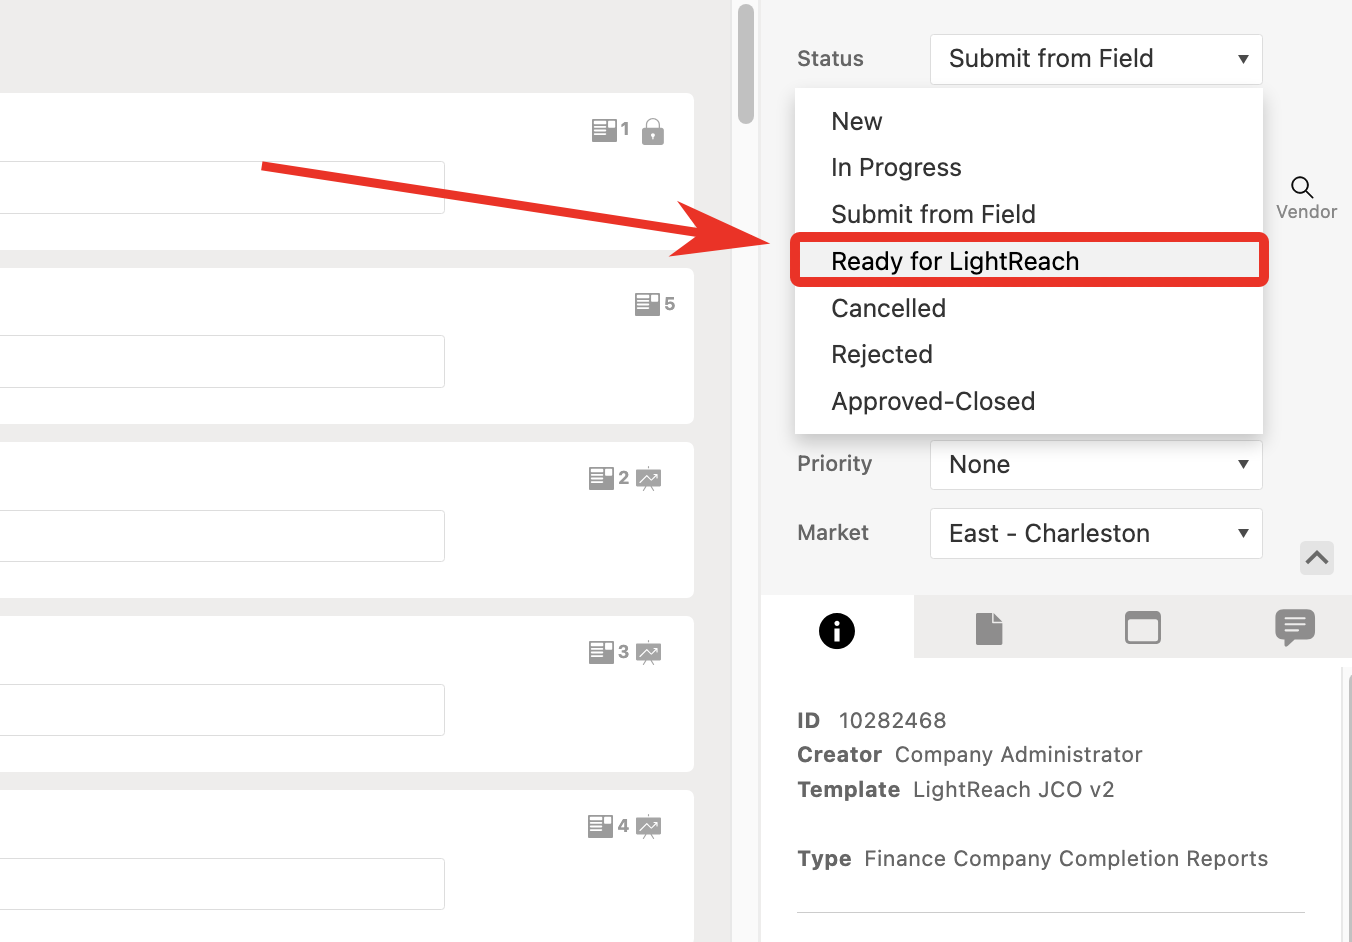This screenshot has width=1352, height=942.
Task: Open the comments speech bubble tab
Action: [x=1294, y=628]
